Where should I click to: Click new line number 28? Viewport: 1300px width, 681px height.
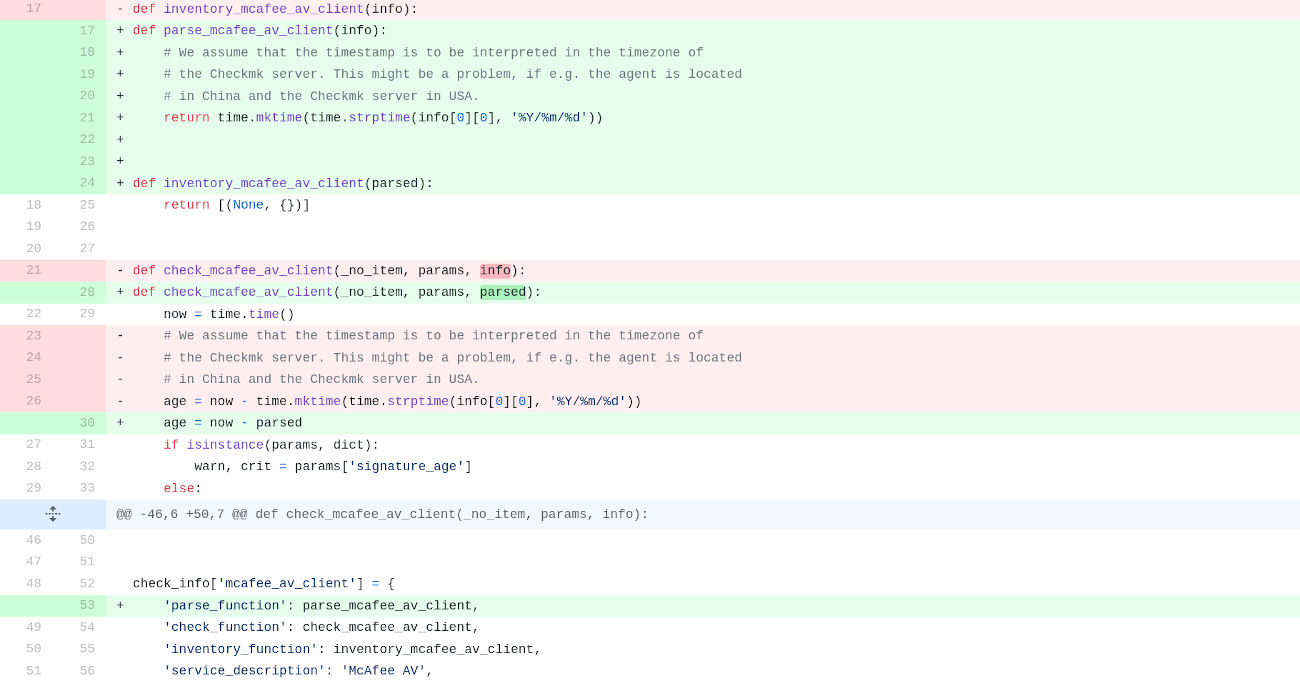pos(87,293)
